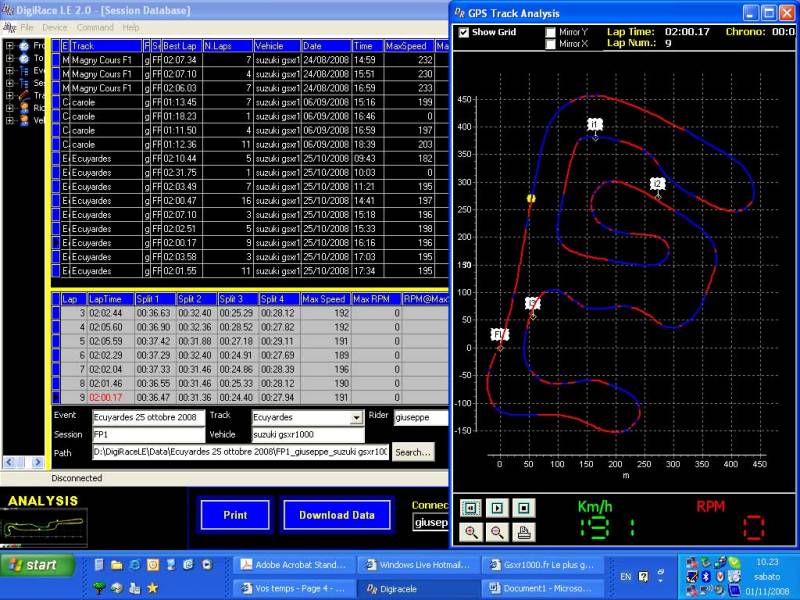Click the I2 split marker on track map
The width and height of the screenshot is (800, 600).
coord(658,184)
